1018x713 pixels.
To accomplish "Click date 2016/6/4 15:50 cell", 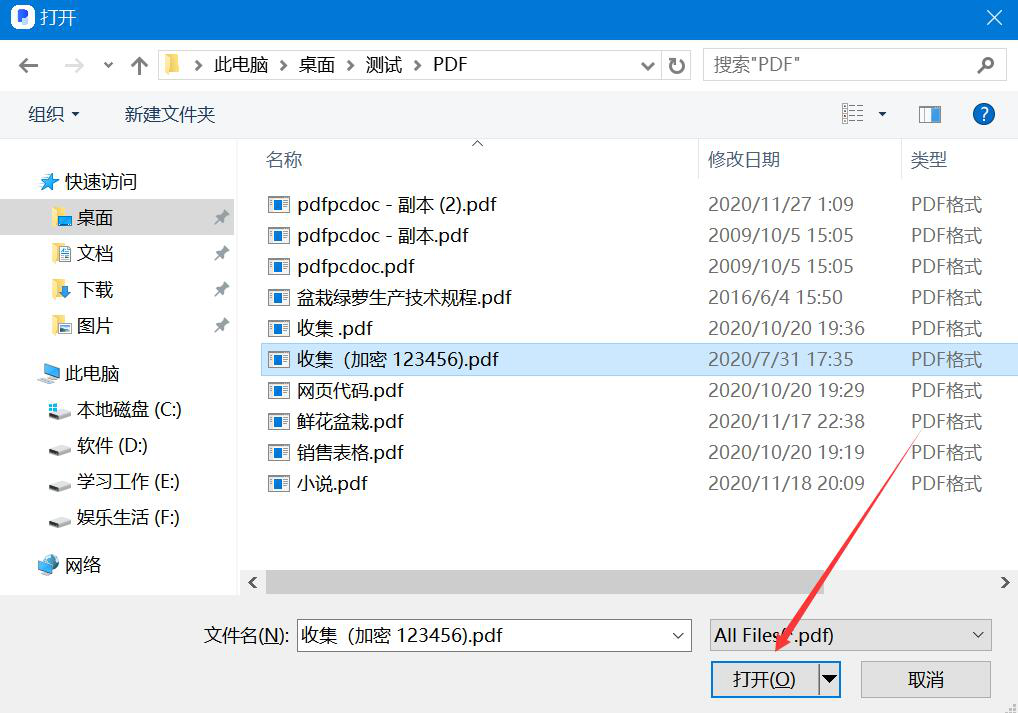I will (775, 297).
